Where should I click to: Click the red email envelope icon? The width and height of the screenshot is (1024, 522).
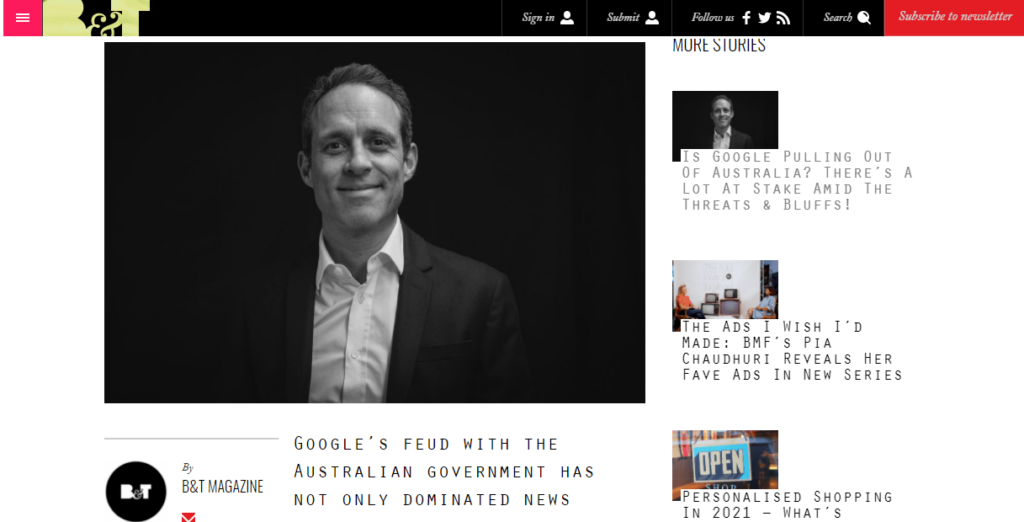click(x=189, y=517)
